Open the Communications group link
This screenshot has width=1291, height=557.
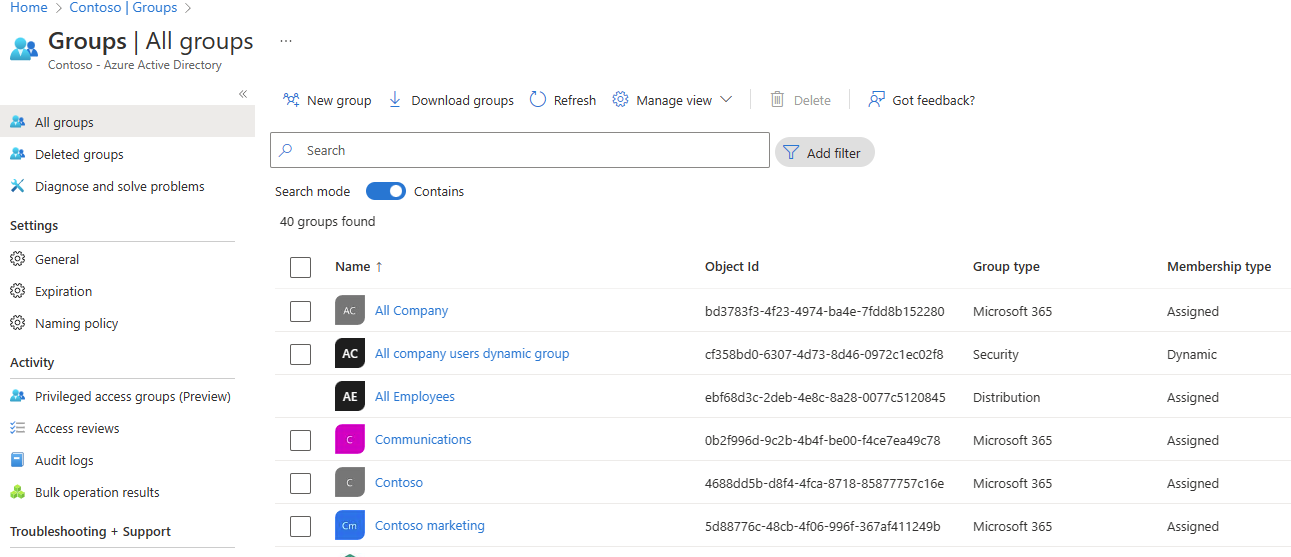coord(423,440)
